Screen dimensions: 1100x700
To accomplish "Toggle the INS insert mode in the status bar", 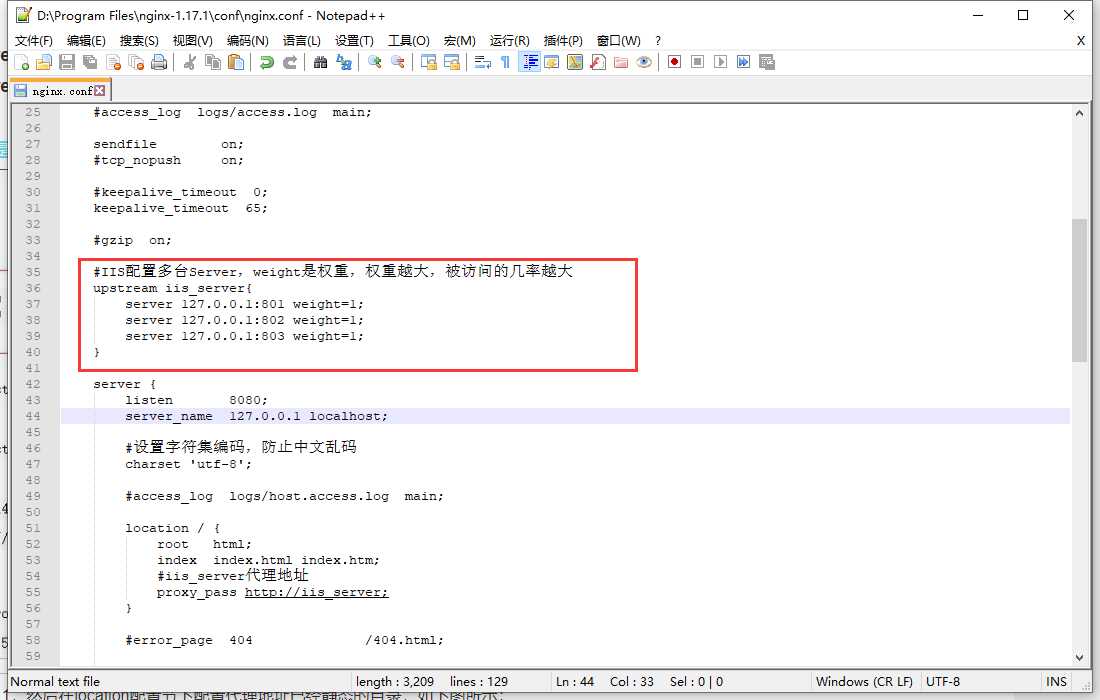I will 1057,682.
